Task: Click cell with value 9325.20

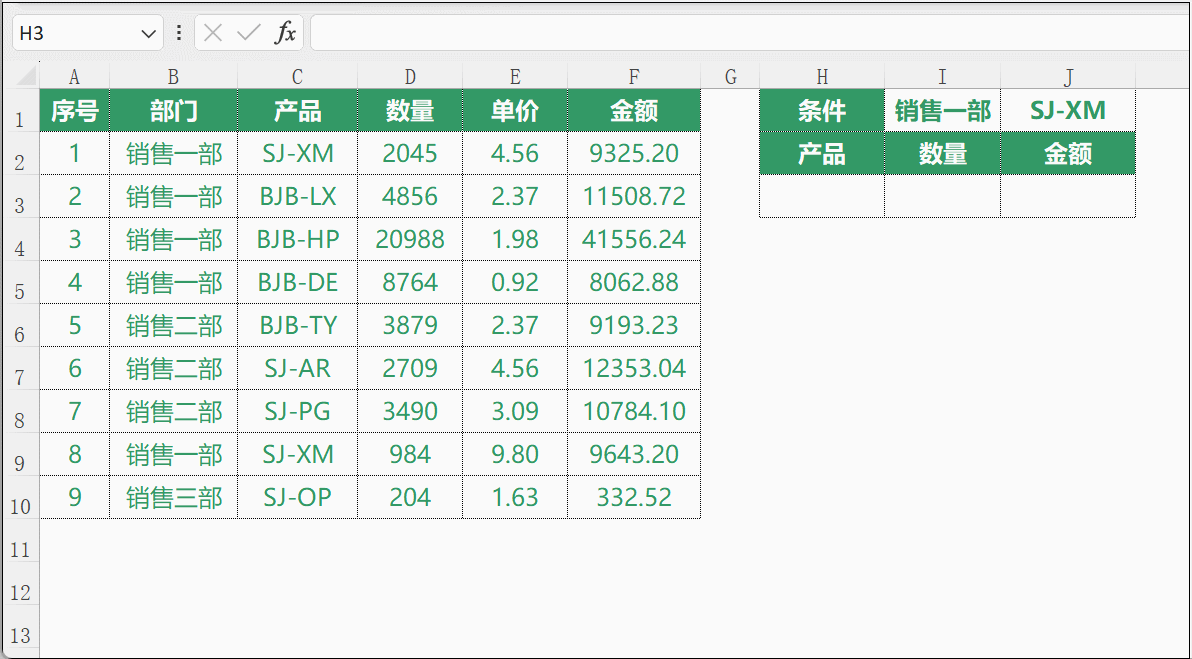Action: tap(634, 154)
